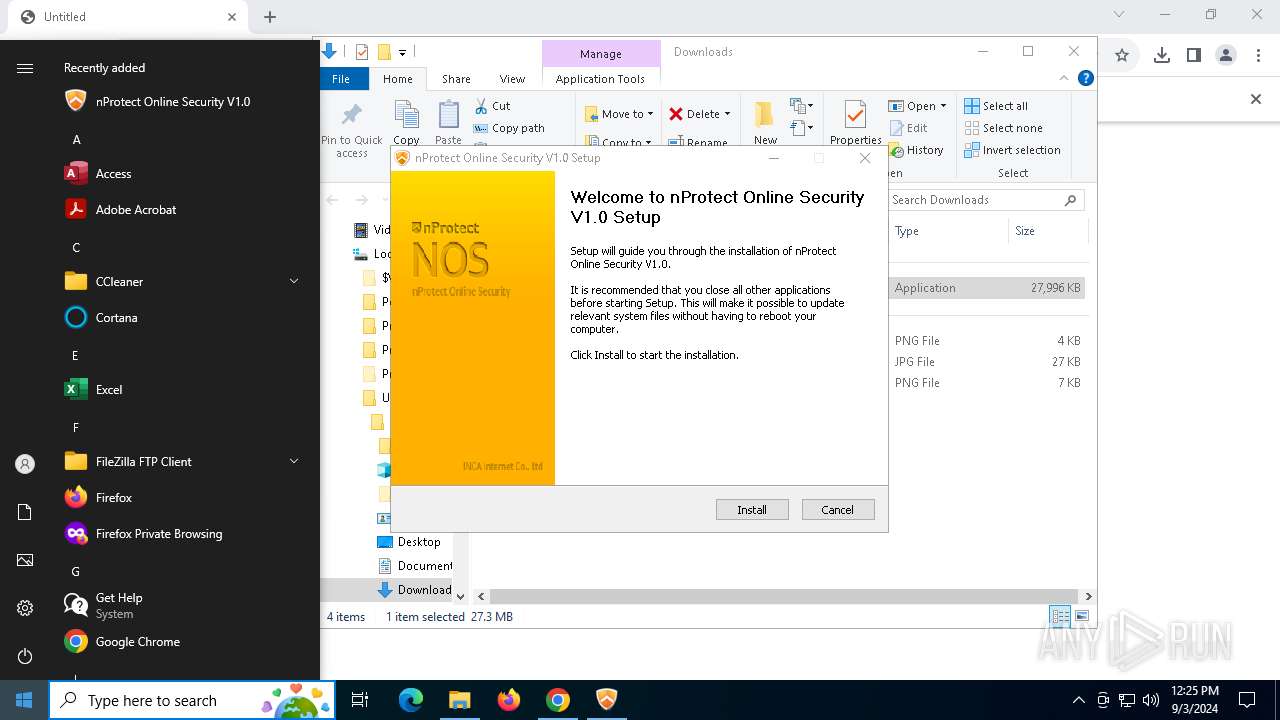Open Properties in the Explorer ribbon
The image size is (1280, 720).
pyautogui.click(x=855, y=122)
